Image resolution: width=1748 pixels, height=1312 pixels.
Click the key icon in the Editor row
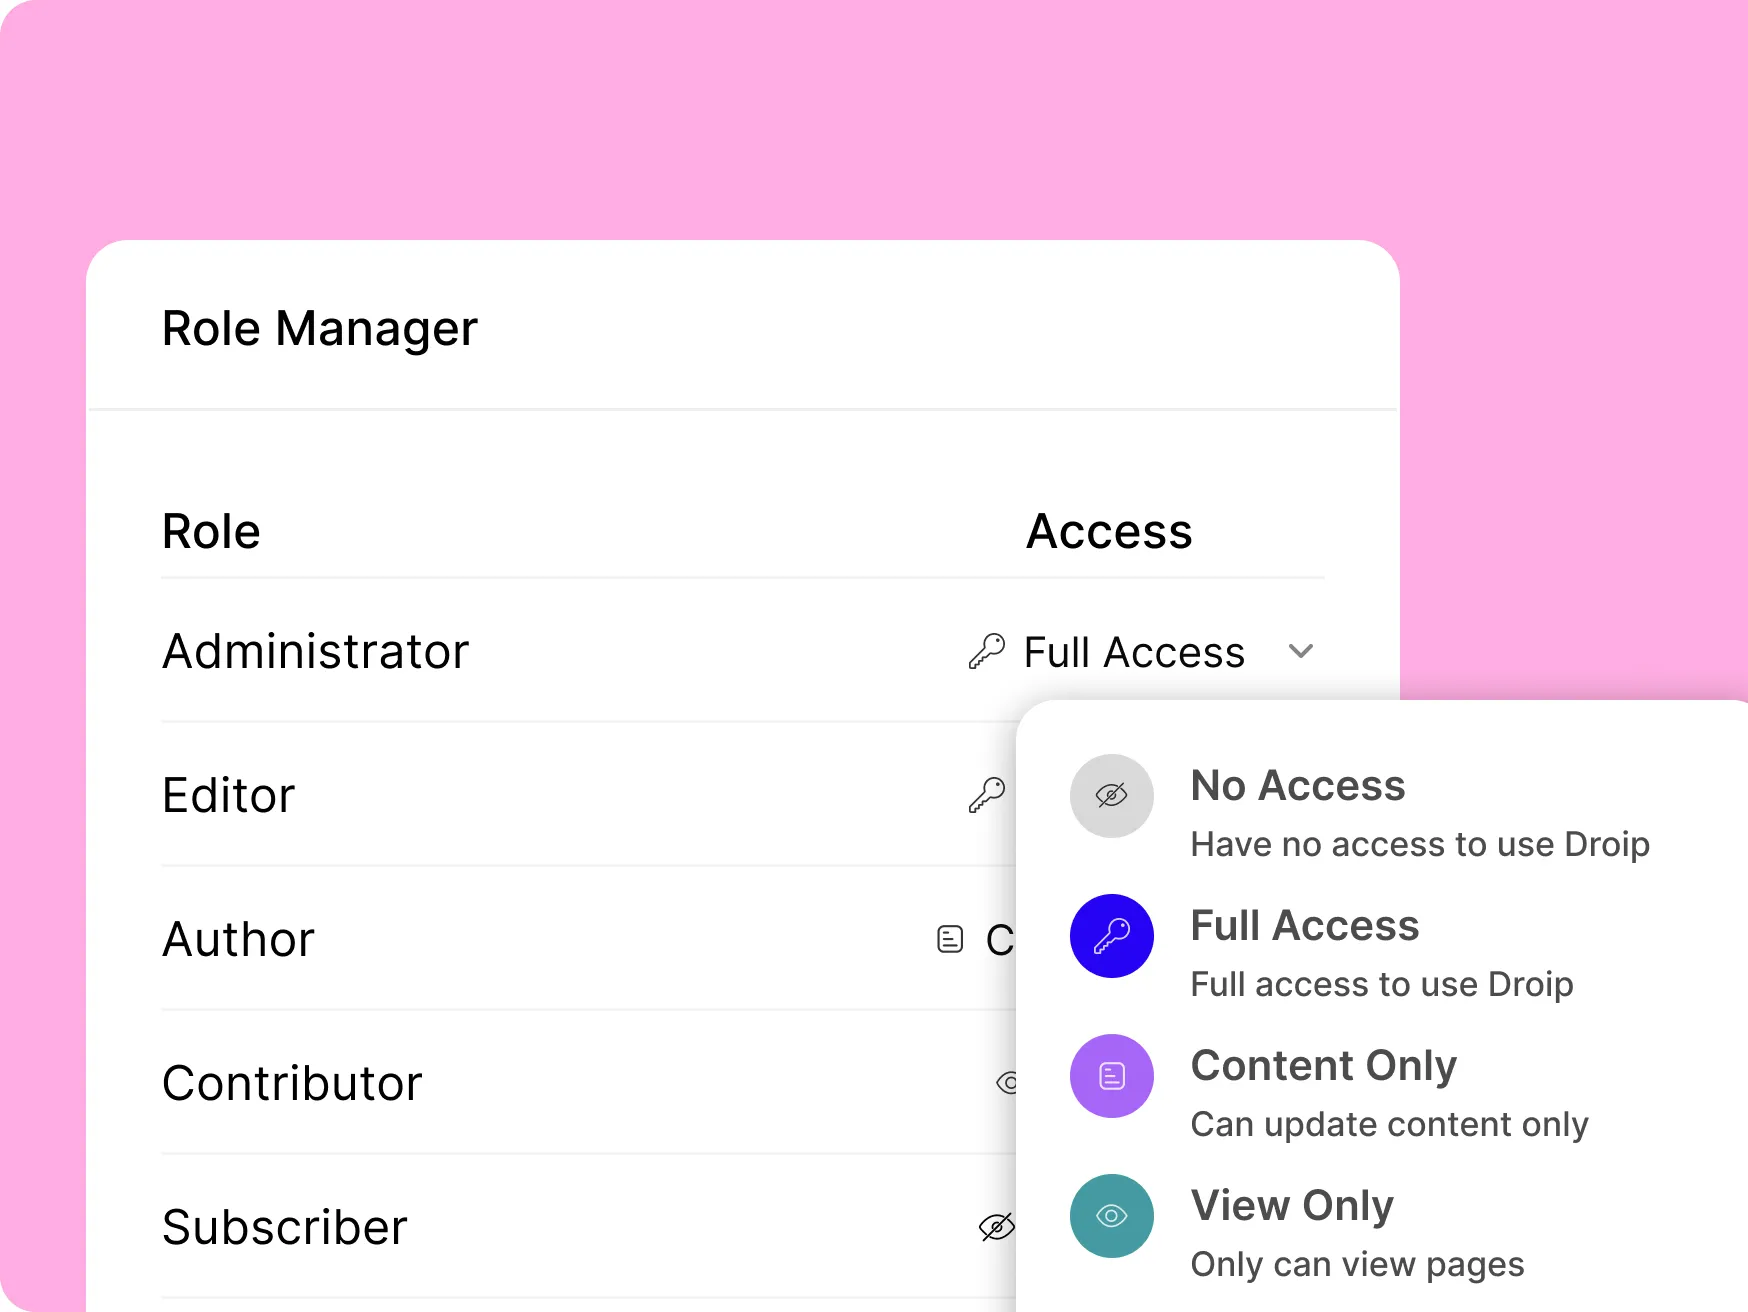(986, 795)
